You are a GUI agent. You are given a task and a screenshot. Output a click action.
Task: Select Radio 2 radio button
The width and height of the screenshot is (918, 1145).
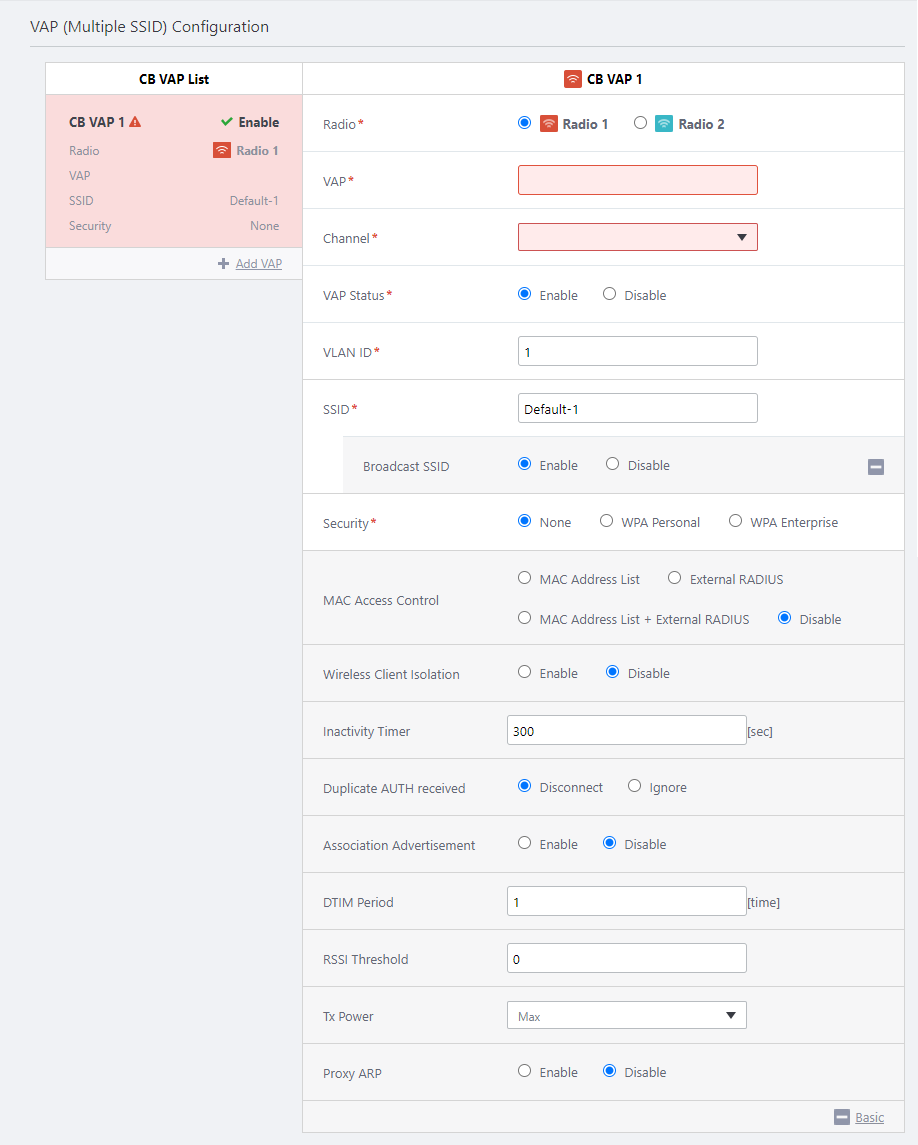(640, 123)
